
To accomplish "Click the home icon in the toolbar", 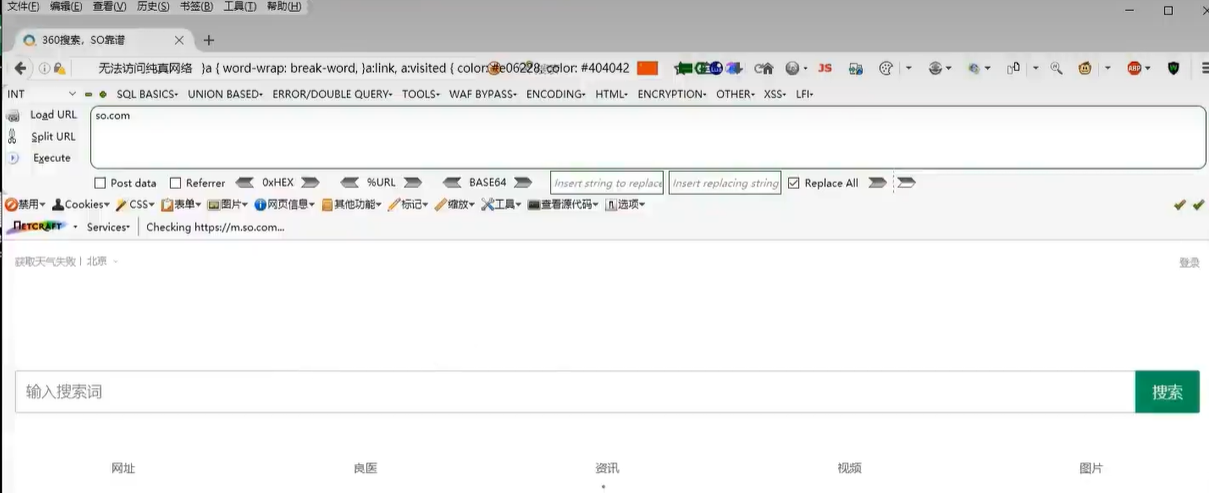I will coord(764,68).
